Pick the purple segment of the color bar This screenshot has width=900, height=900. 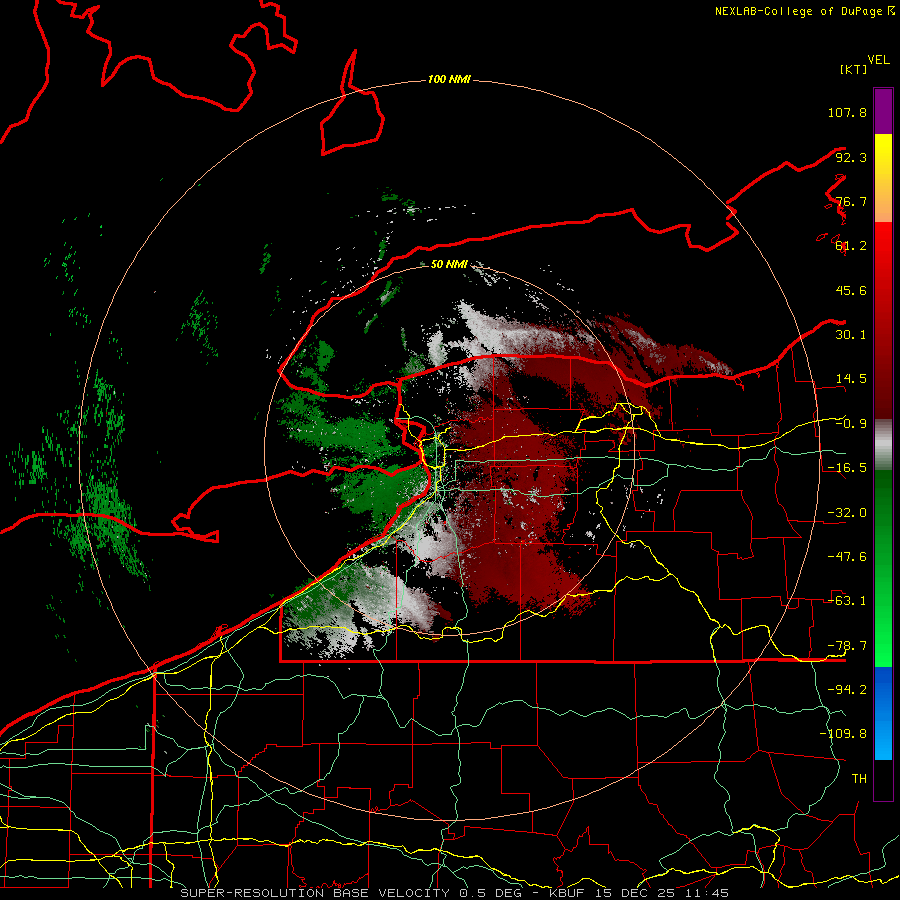point(883,111)
